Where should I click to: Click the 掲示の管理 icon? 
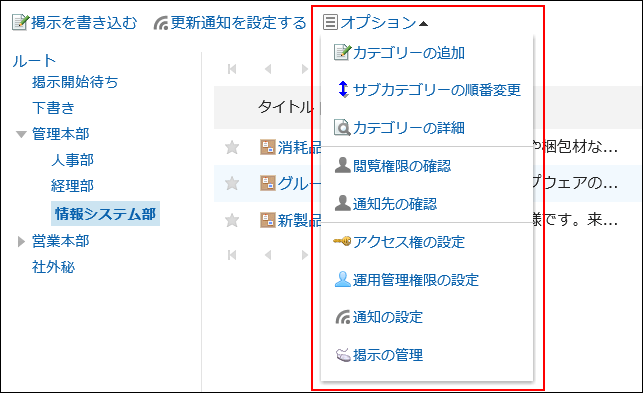(343, 354)
